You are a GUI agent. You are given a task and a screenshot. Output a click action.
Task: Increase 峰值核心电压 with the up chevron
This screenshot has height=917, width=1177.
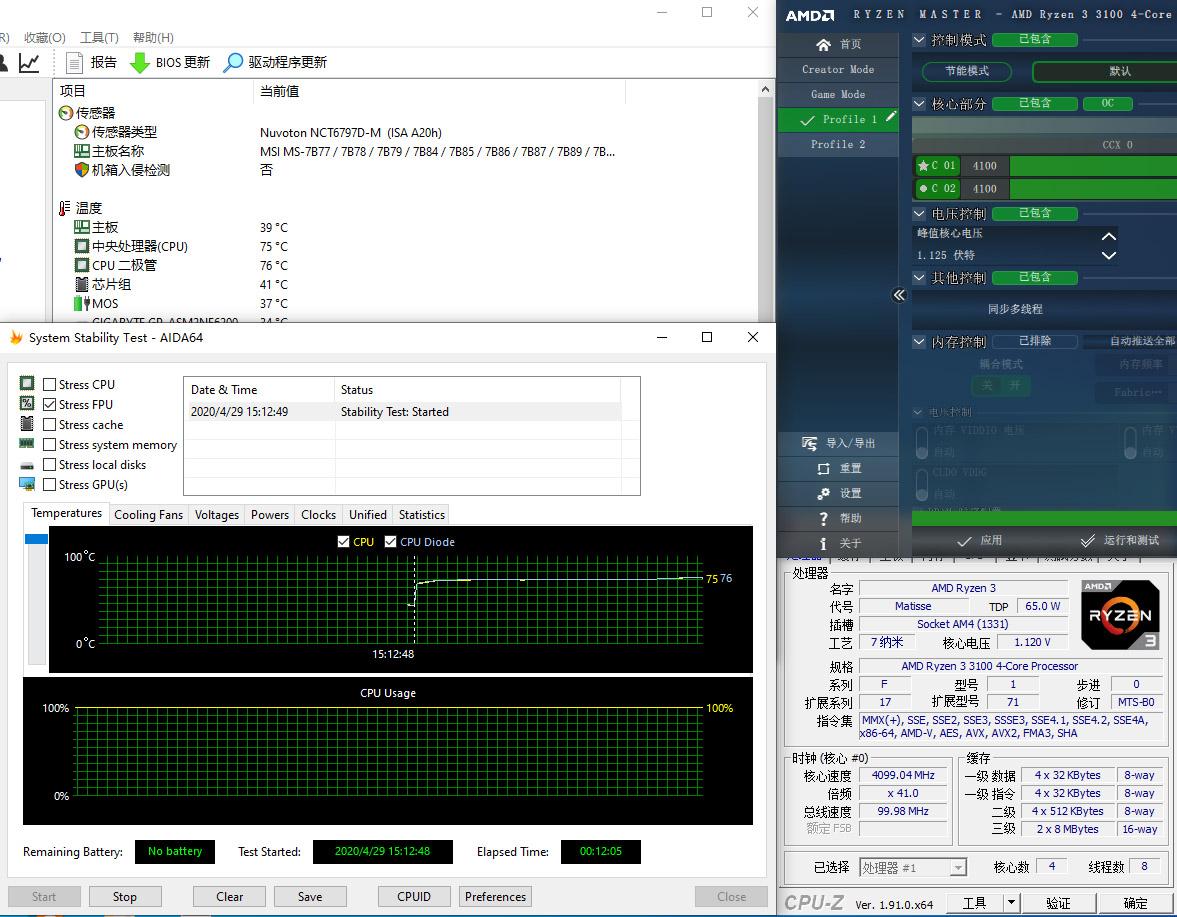tap(1108, 236)
